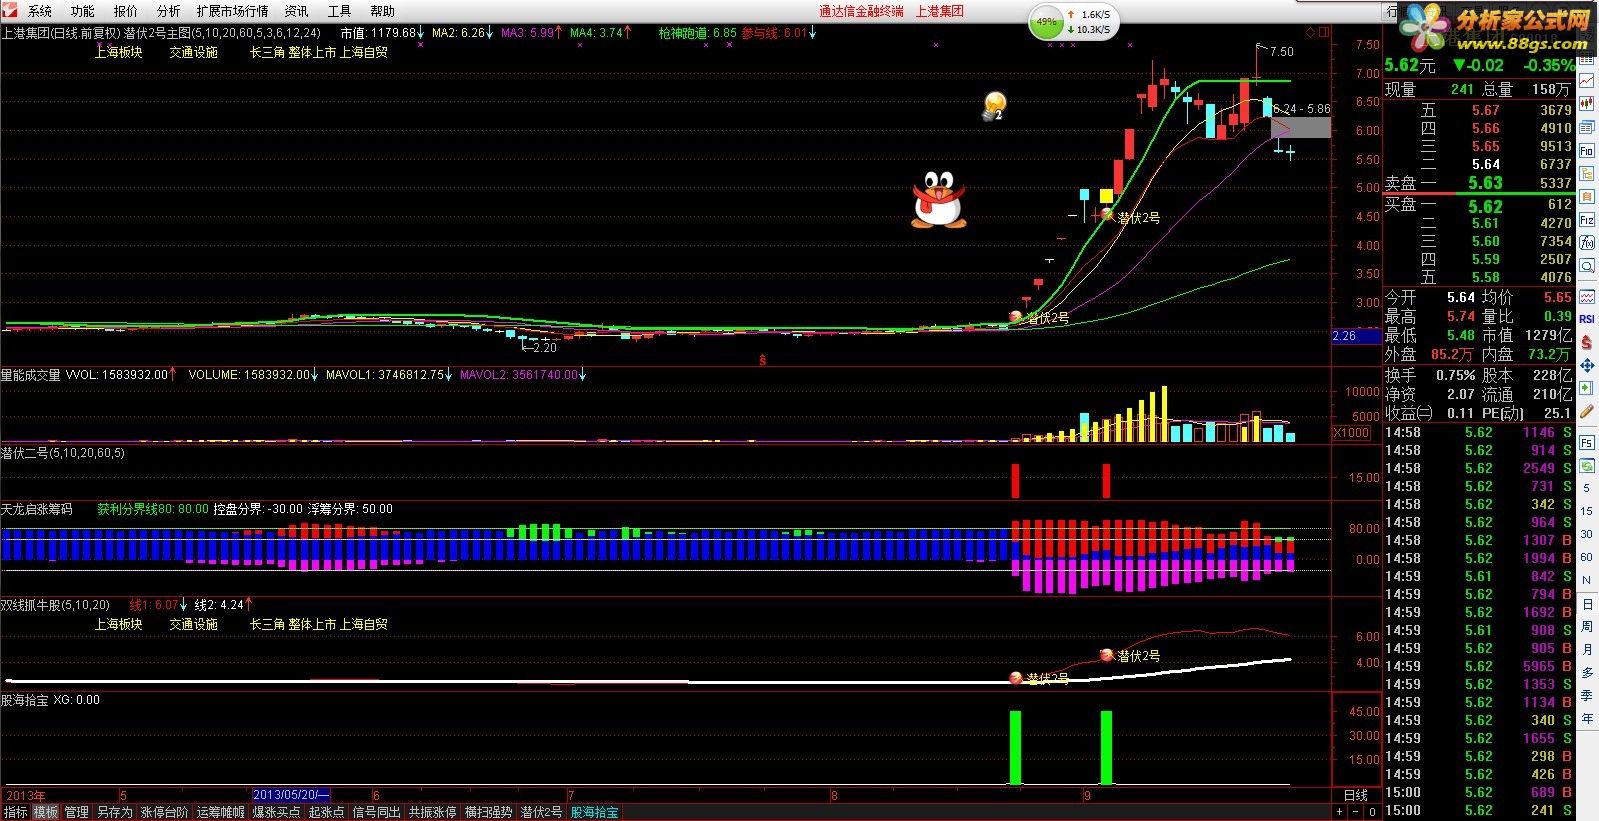Screen dimensions: 1599x821
Task: Click the 2013/05/20 date marker on timeline
Action: (x=291, y=795)
